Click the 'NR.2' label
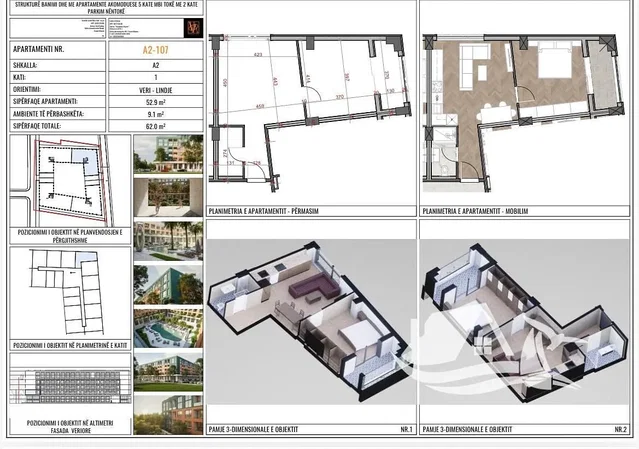 coord(620,429)
